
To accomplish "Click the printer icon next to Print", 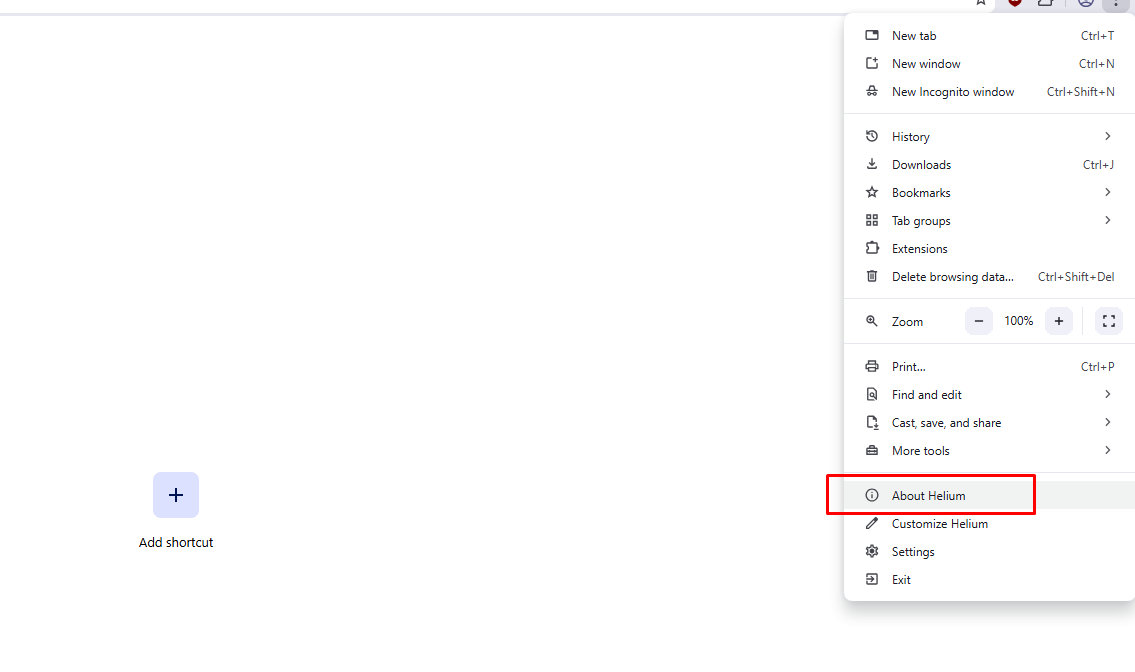I will coord(872,366).
